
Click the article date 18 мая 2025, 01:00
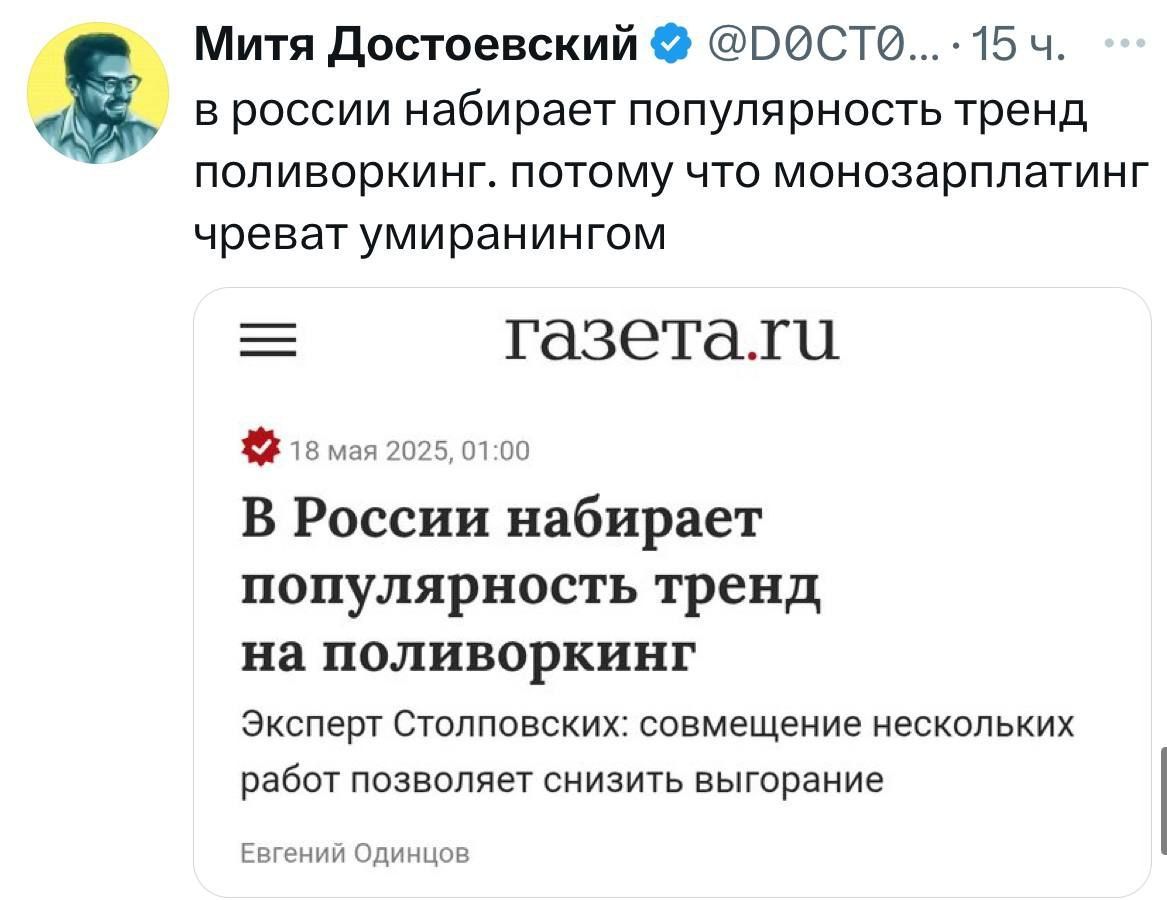pyautogui.click(x=410, y=451)
